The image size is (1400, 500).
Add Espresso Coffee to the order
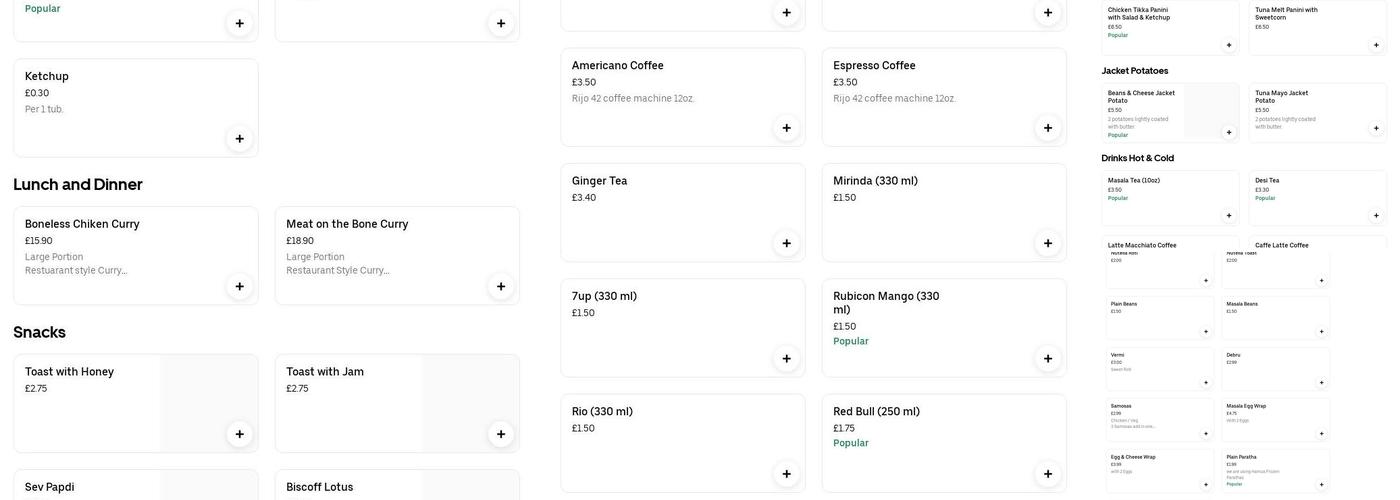click(x=1048, y=128)
